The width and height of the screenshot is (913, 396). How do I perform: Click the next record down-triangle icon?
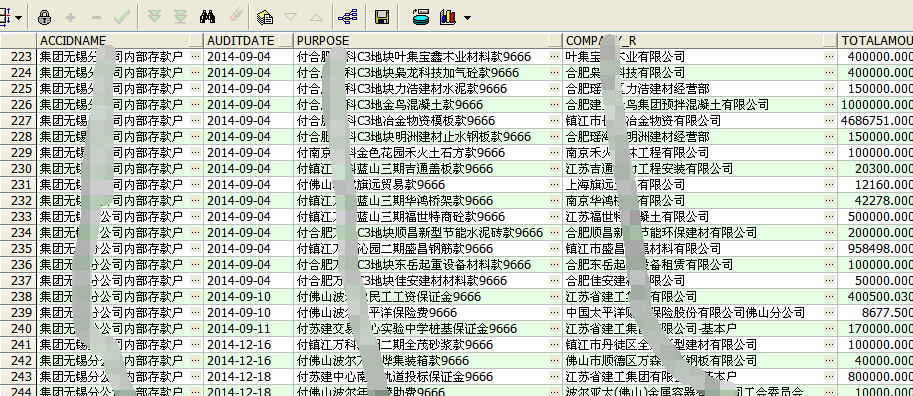click(x=291, y=17)
